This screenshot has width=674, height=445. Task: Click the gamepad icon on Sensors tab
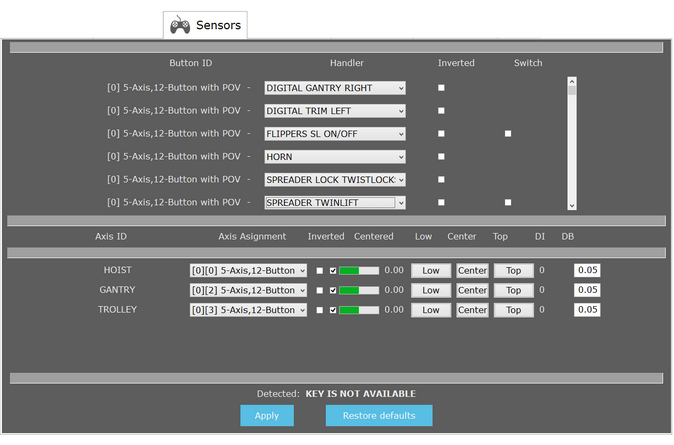coord(180,25)
